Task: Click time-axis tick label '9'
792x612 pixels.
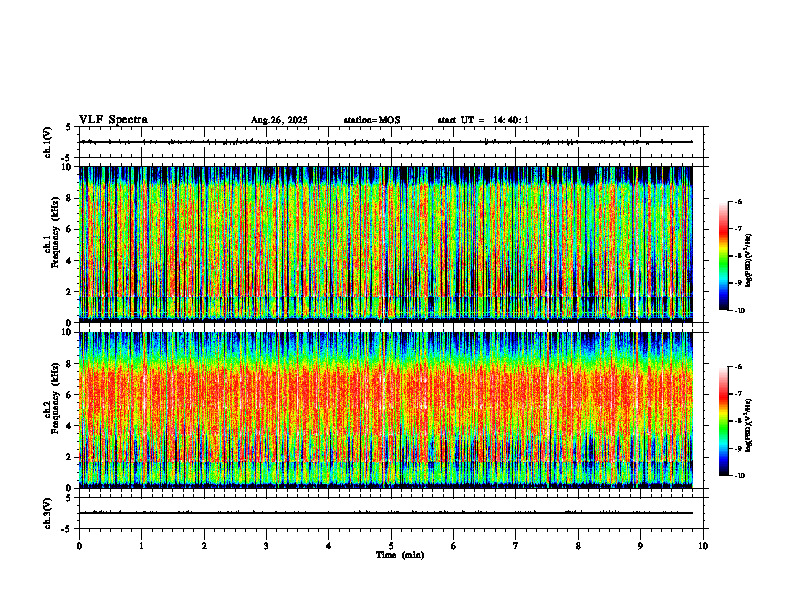Action: pyautogui.click(x=640, y=546)
